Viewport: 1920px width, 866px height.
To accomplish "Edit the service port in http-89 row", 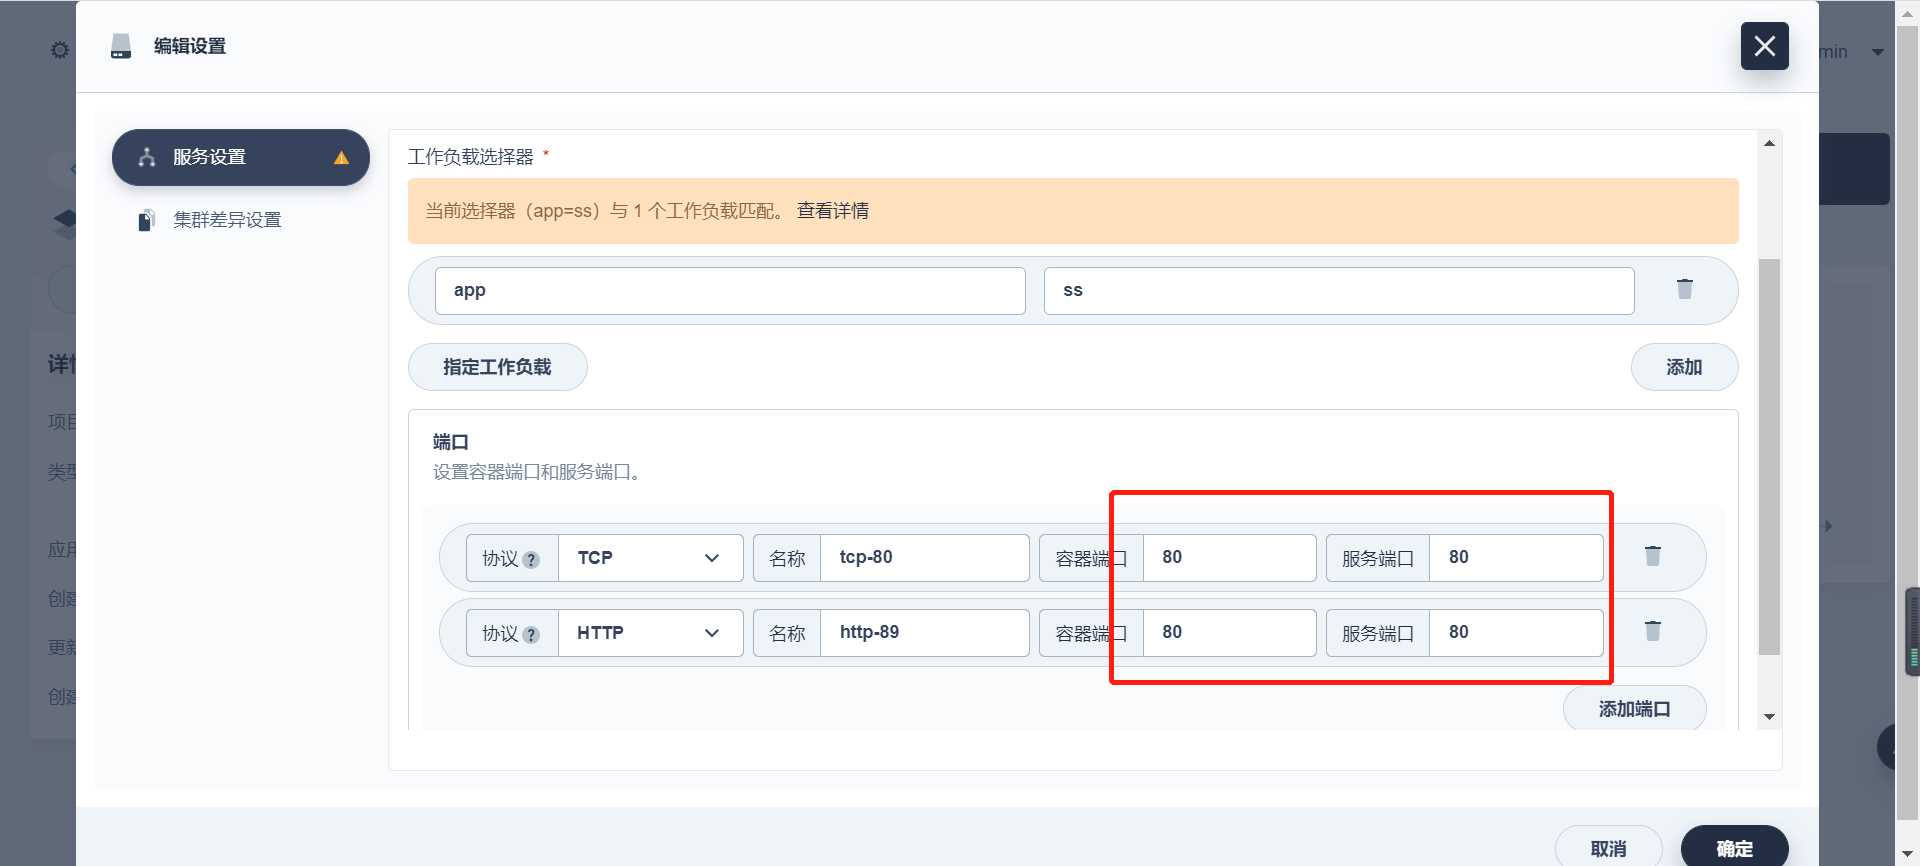I will [x=1516, y=633].
